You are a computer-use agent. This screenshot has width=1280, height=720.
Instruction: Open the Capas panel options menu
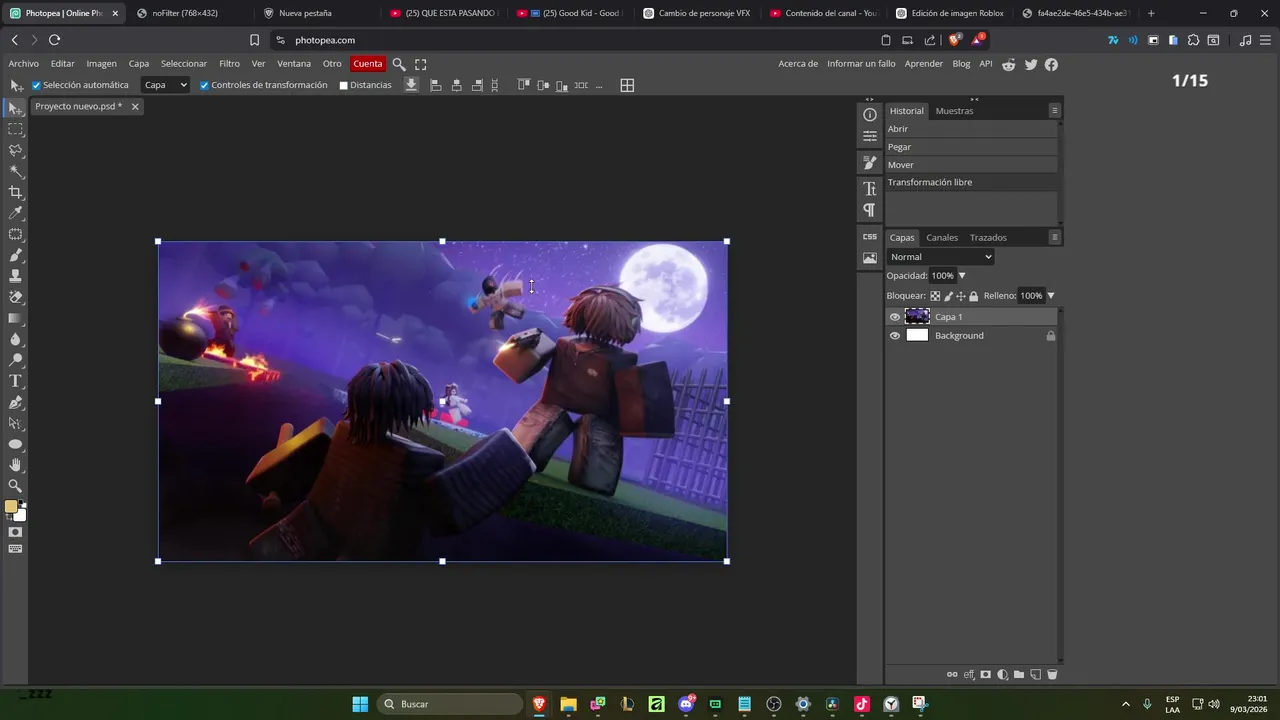coord(1054,237)
